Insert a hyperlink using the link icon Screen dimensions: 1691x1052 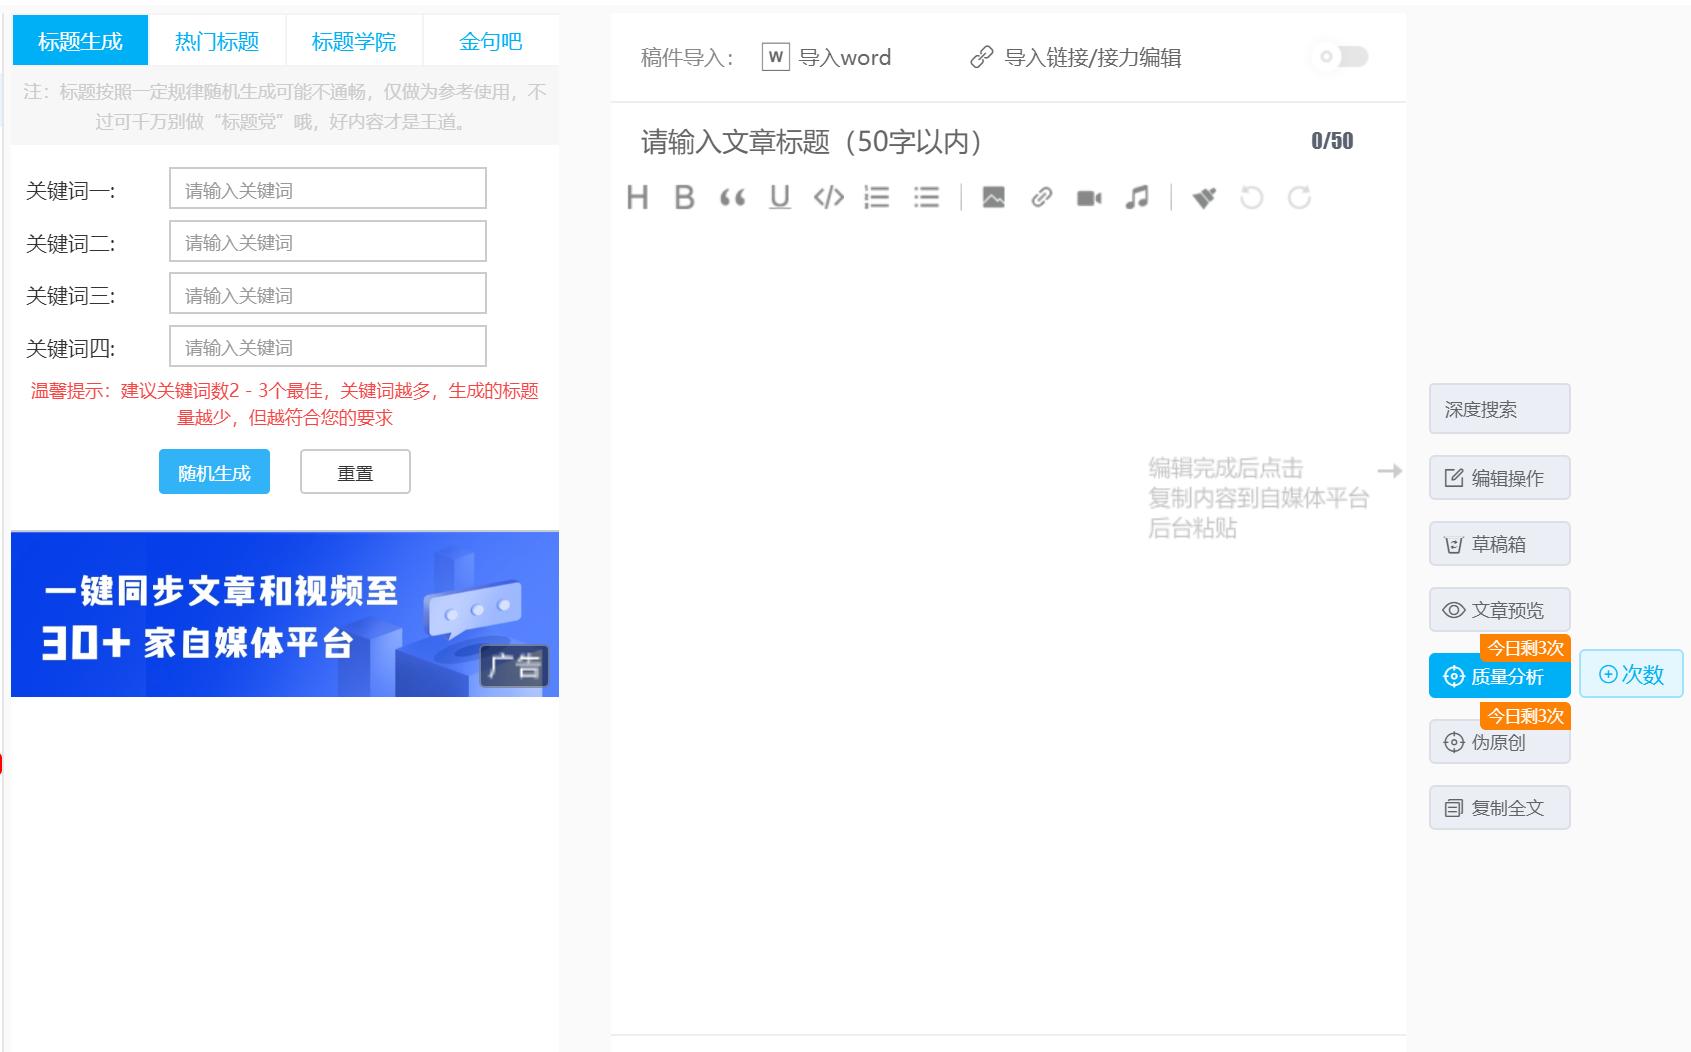(1043, 197)
